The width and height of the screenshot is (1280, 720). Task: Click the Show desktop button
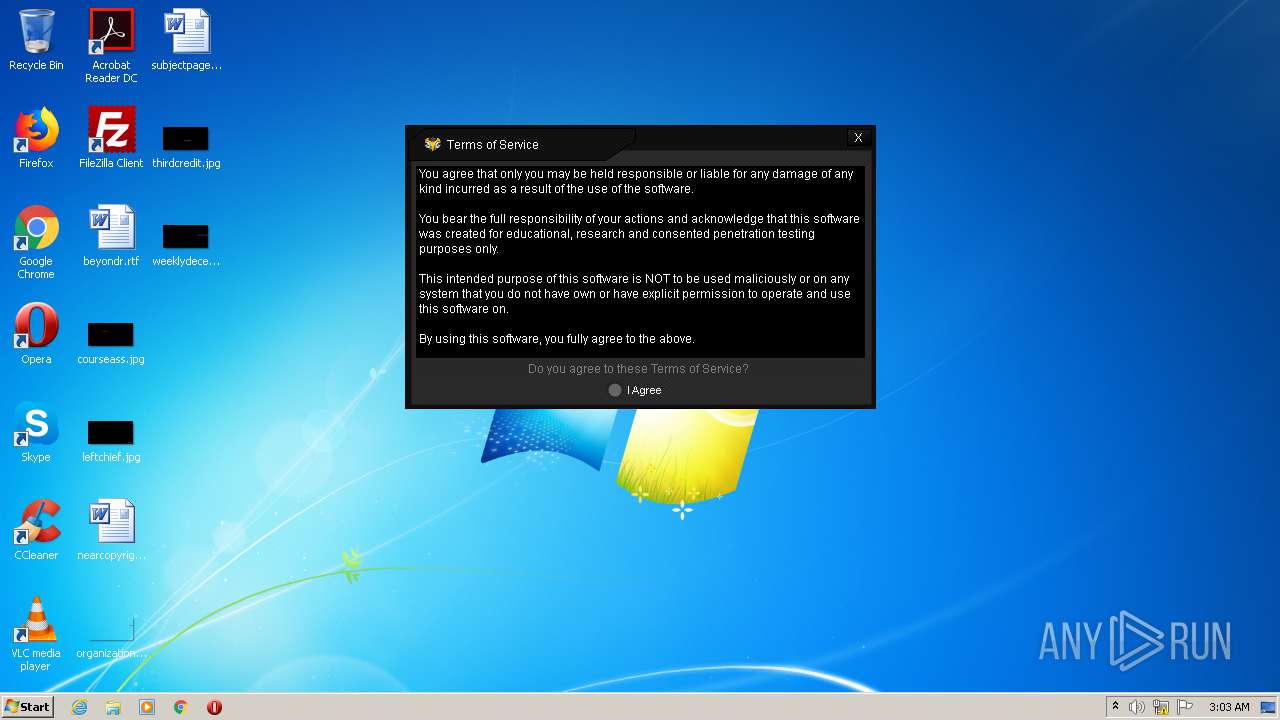click(x=1269, y=707)
